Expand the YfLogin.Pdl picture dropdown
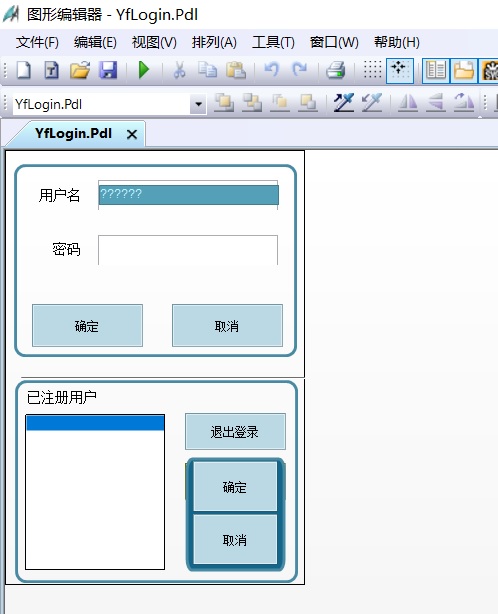498x614 pixels. [198, 104]
